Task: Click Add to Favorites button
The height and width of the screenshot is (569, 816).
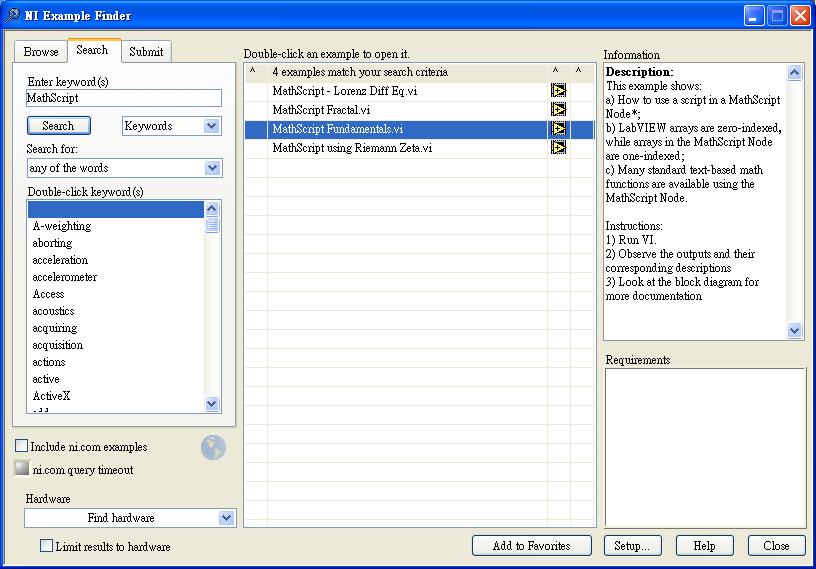Action: [x=531, y=546]
